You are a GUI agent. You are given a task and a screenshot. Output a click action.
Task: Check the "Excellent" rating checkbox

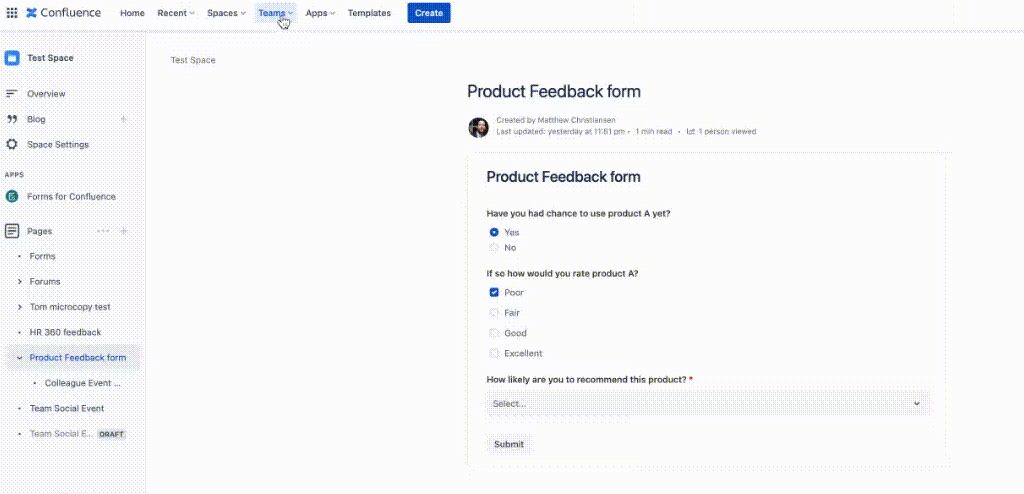click(x=494, y=354)
